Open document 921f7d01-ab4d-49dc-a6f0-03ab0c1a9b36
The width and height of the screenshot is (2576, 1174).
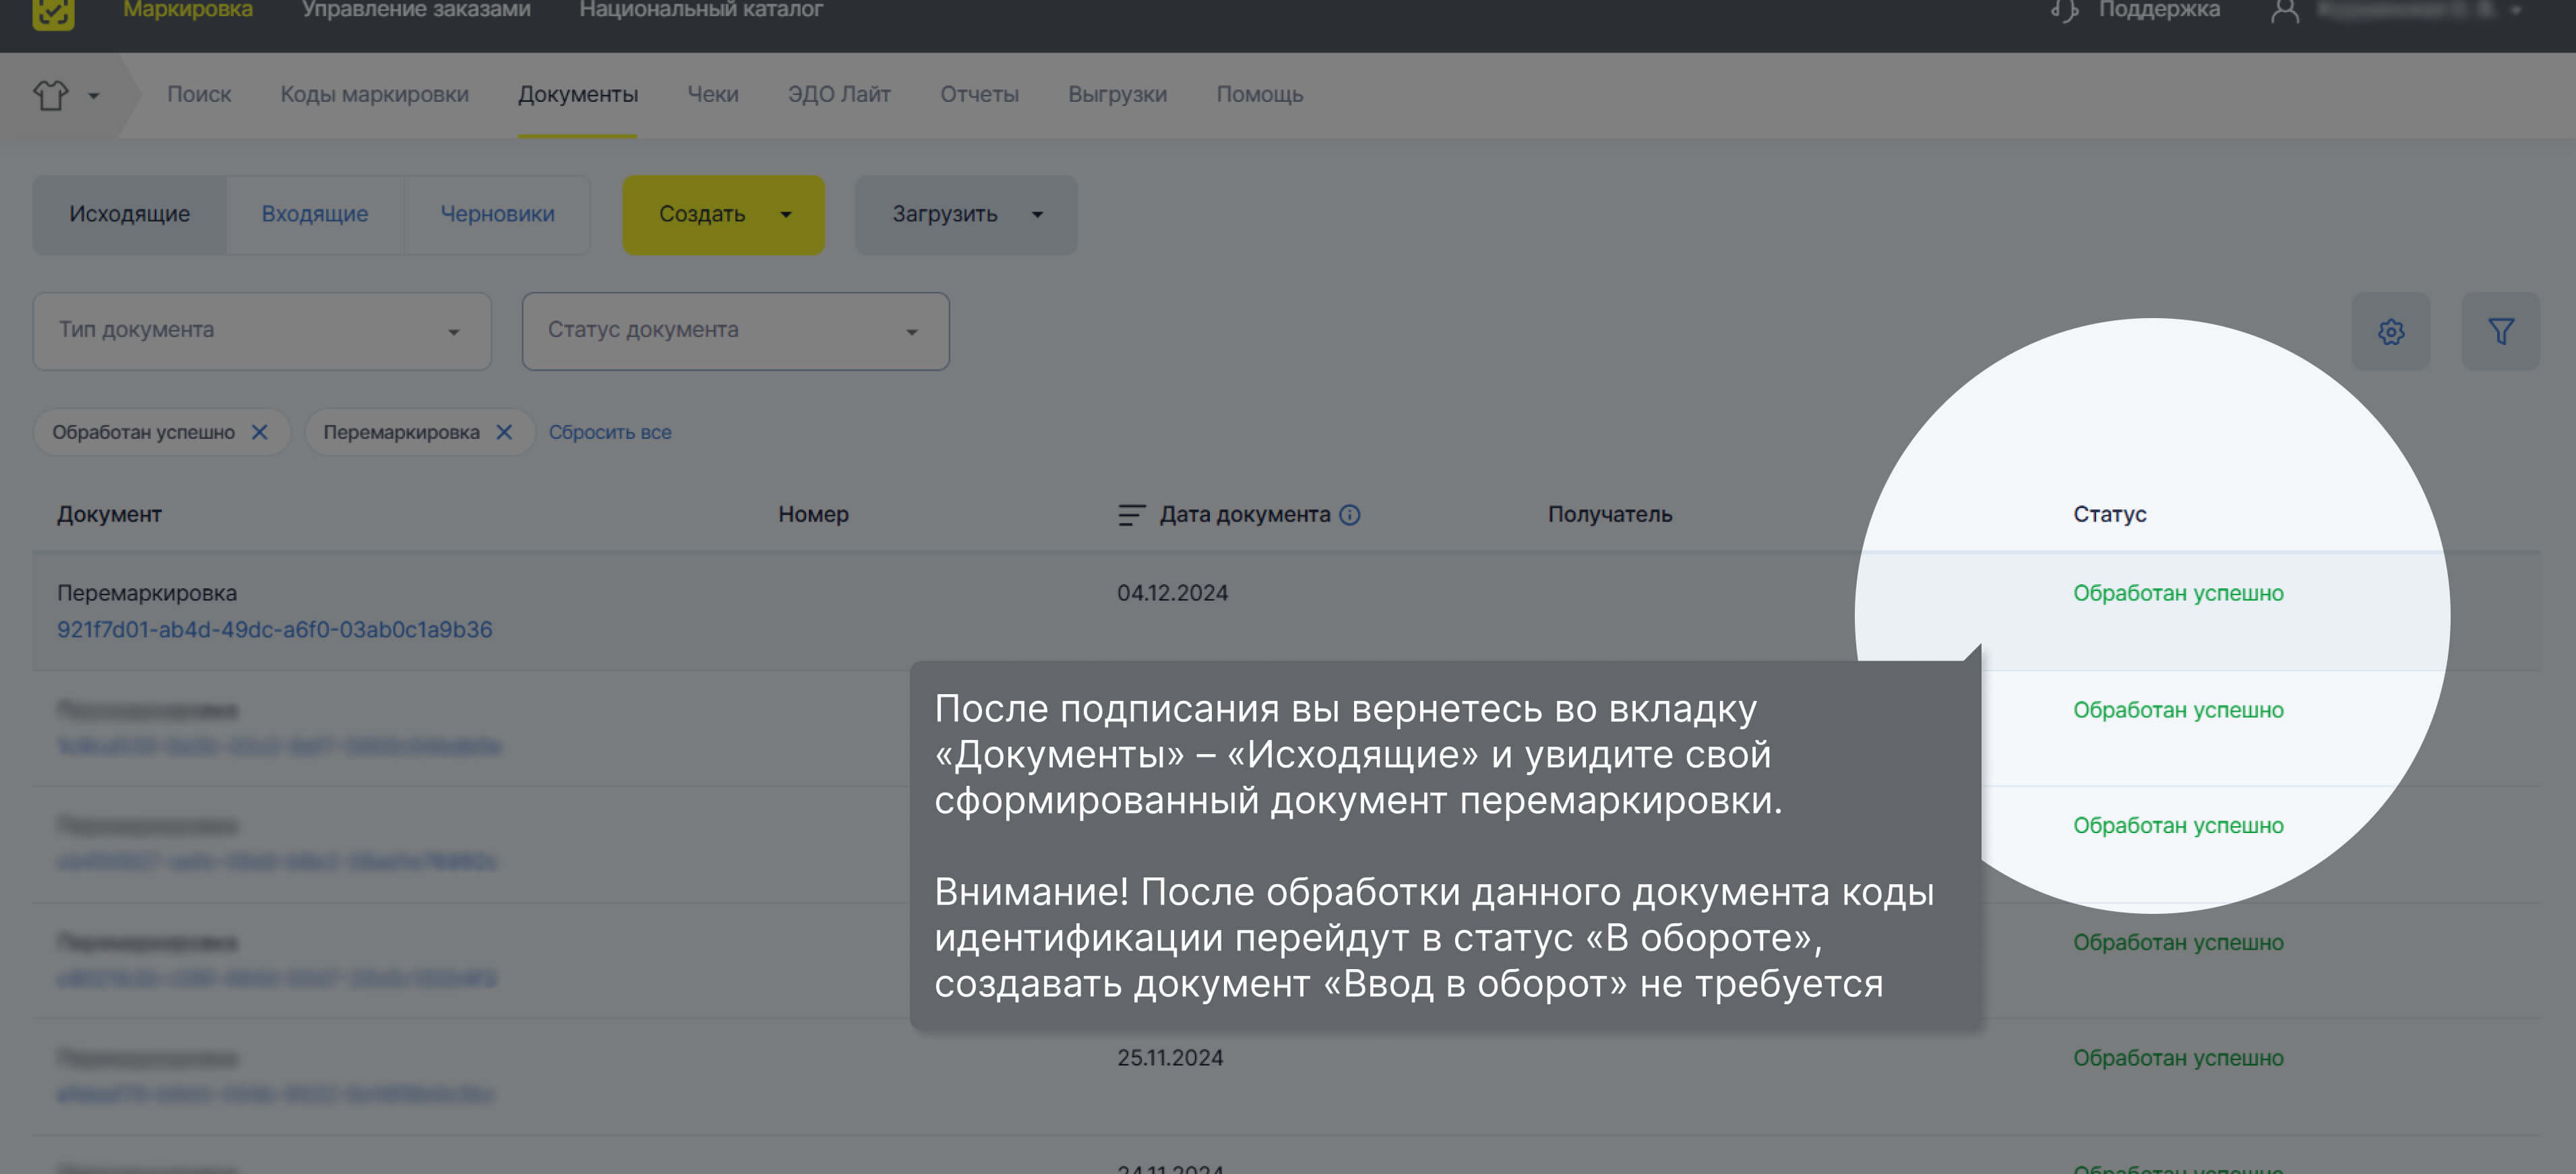point(275,630)
